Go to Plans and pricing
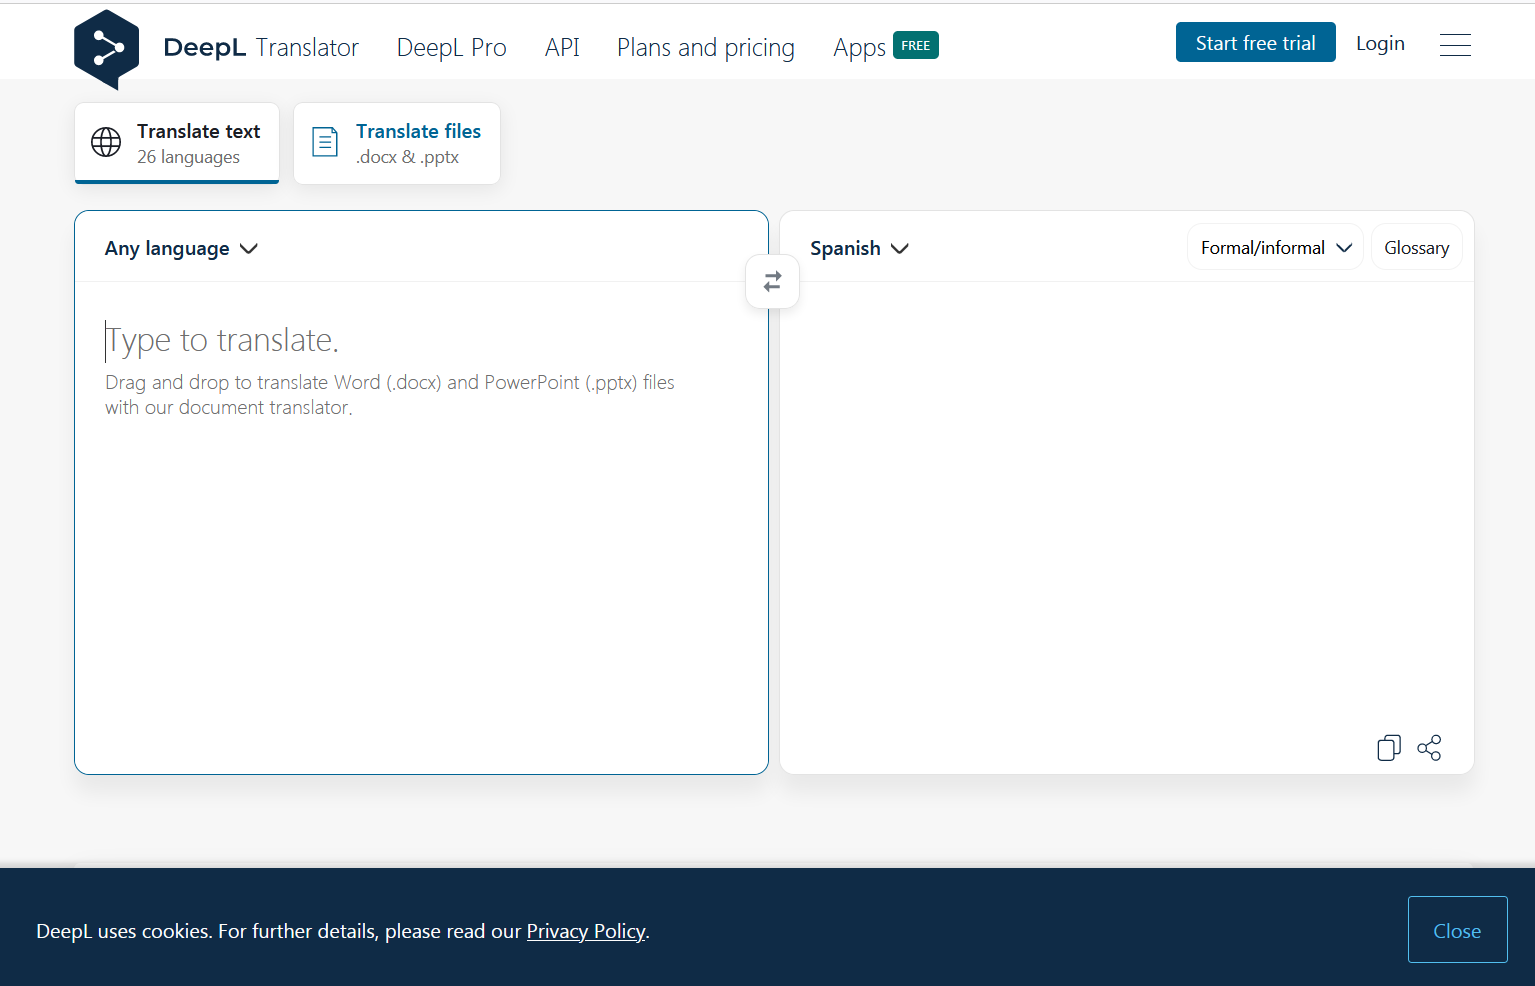This screenshot has width=1535, height=986. click(x=706, y=47)
